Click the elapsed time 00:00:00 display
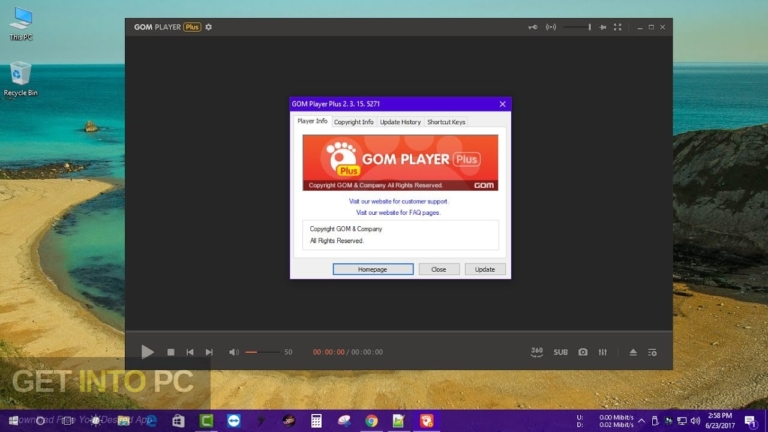Viewport: 768px width, 432px height. click(329, 352)
